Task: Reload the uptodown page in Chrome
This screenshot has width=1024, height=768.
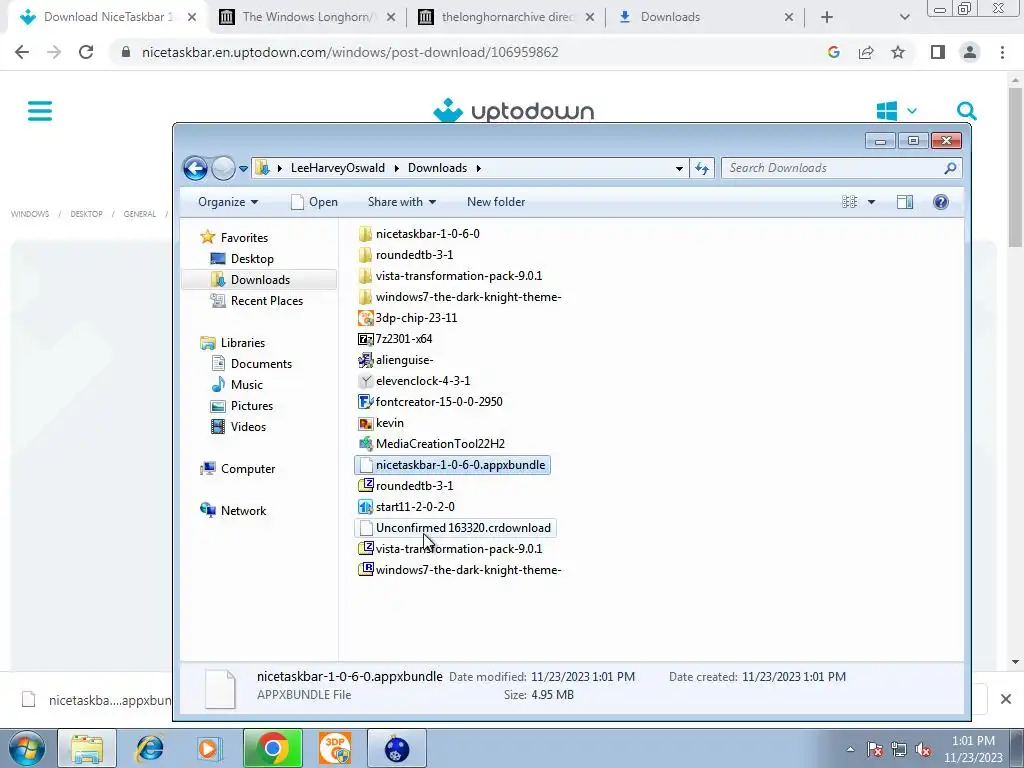Action: [x=86, y=52]
